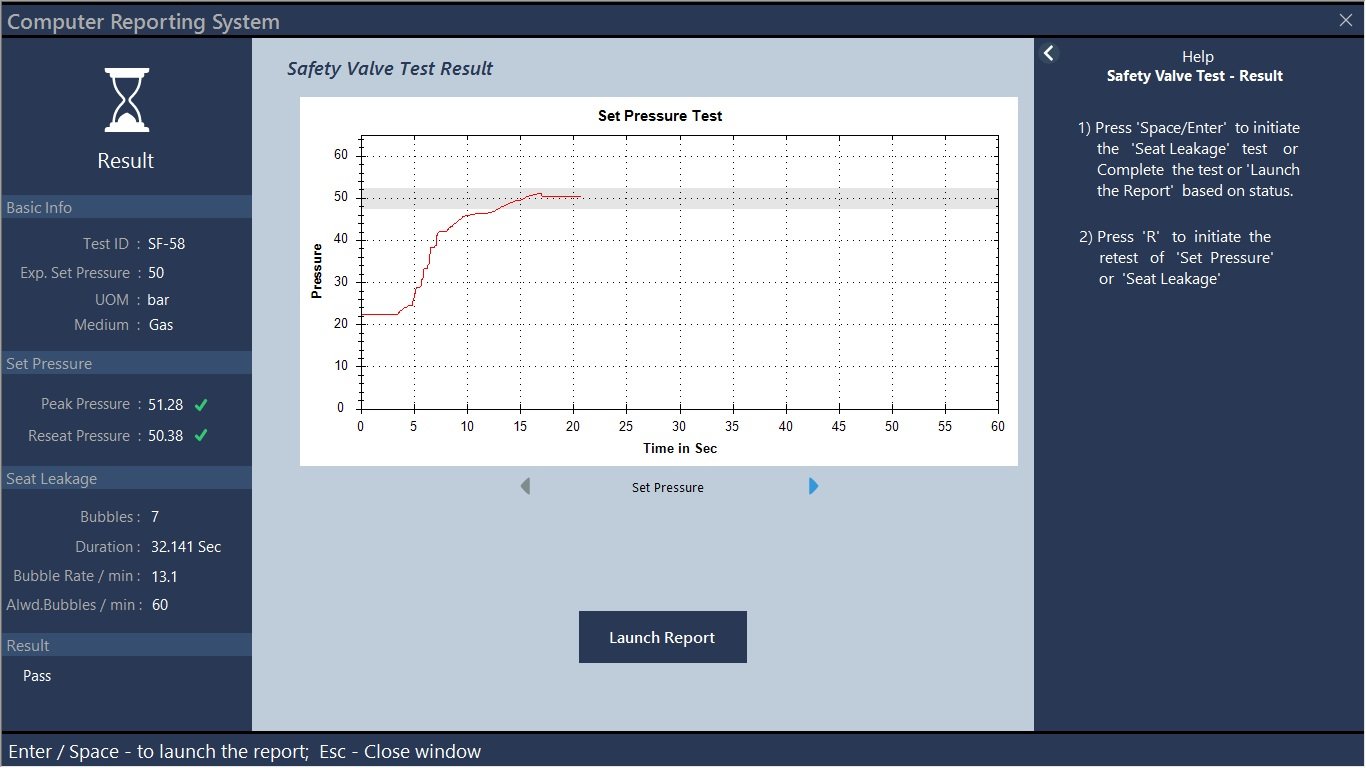Click the Launch Report button
The width and height of the screenshot is (1366, 768).
point(662,637)
